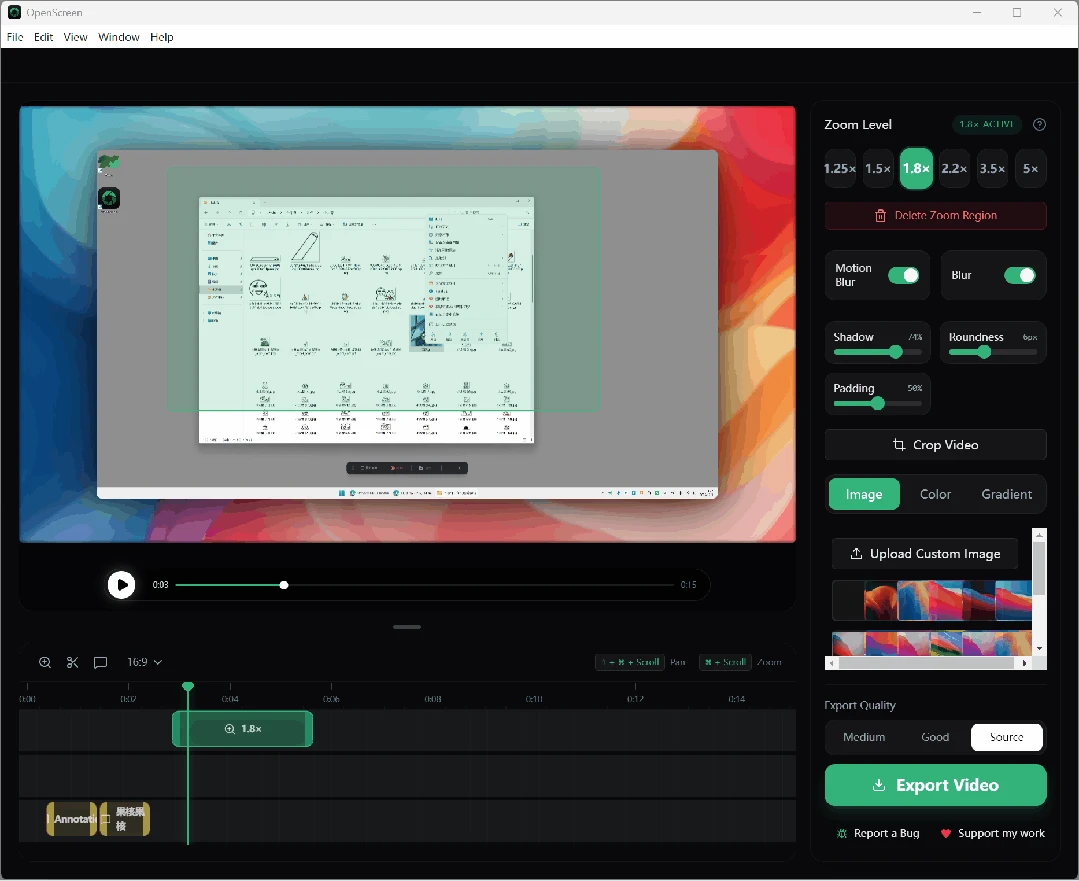The width and height of the screenshot is (1079, 881).
Task: Select the first background wallpaper thumbnail row
Action: 932,600
